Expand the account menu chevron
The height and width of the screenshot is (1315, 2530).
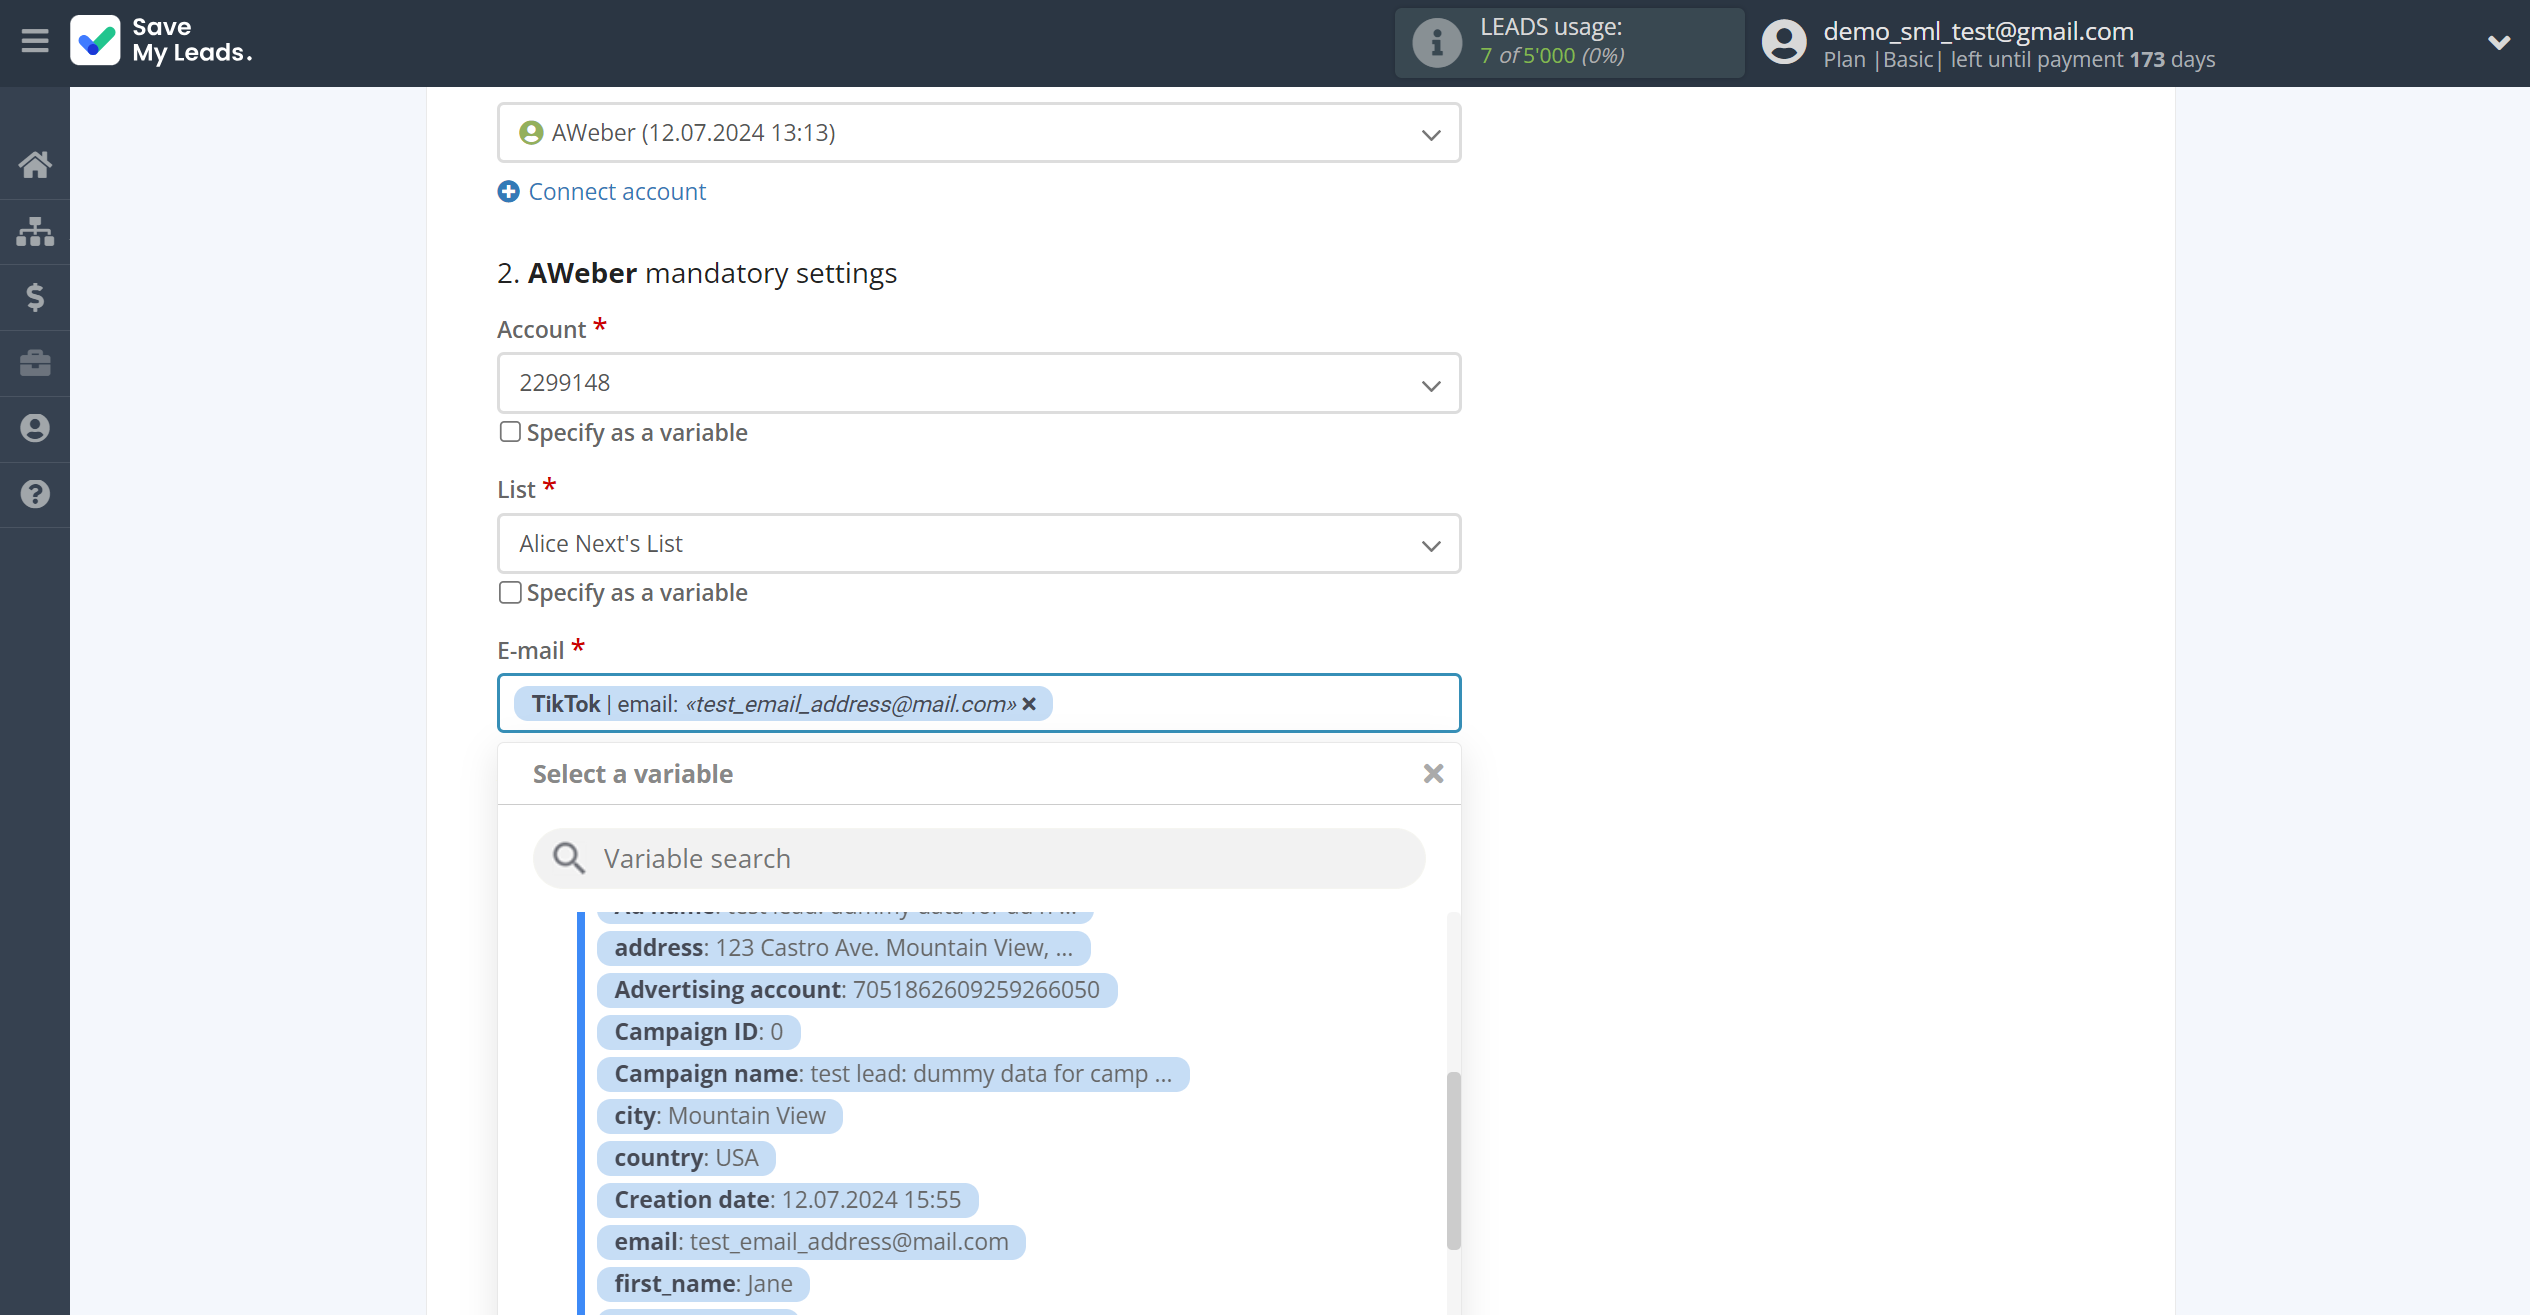click(x=2498, y=42)
